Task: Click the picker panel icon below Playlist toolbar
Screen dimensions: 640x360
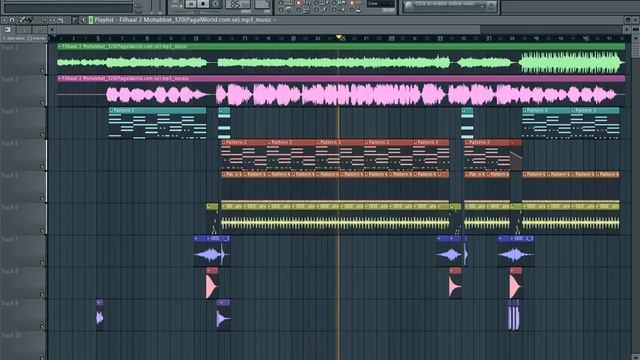Action: pyautogui.click(x=8, y=29)
